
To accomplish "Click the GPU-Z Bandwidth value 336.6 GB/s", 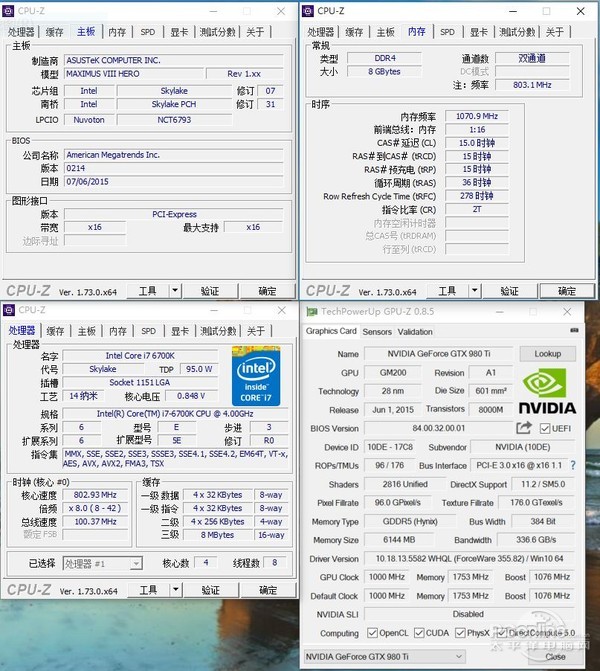I will coord(536,540).
